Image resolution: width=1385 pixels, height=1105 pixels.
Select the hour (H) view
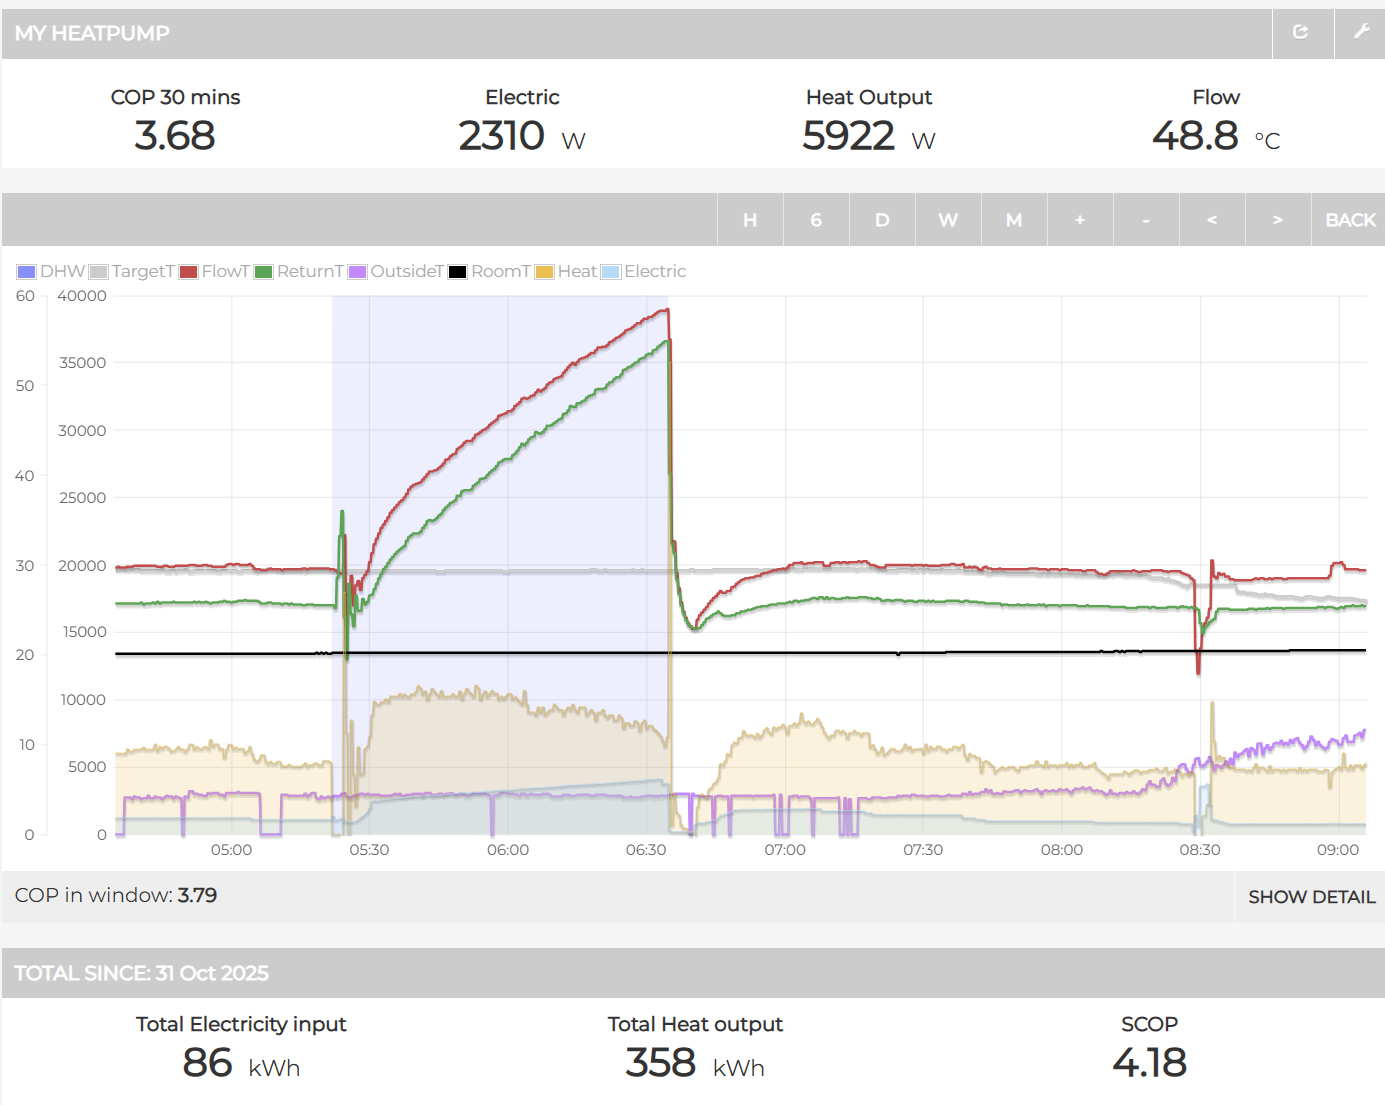[750, 220]
